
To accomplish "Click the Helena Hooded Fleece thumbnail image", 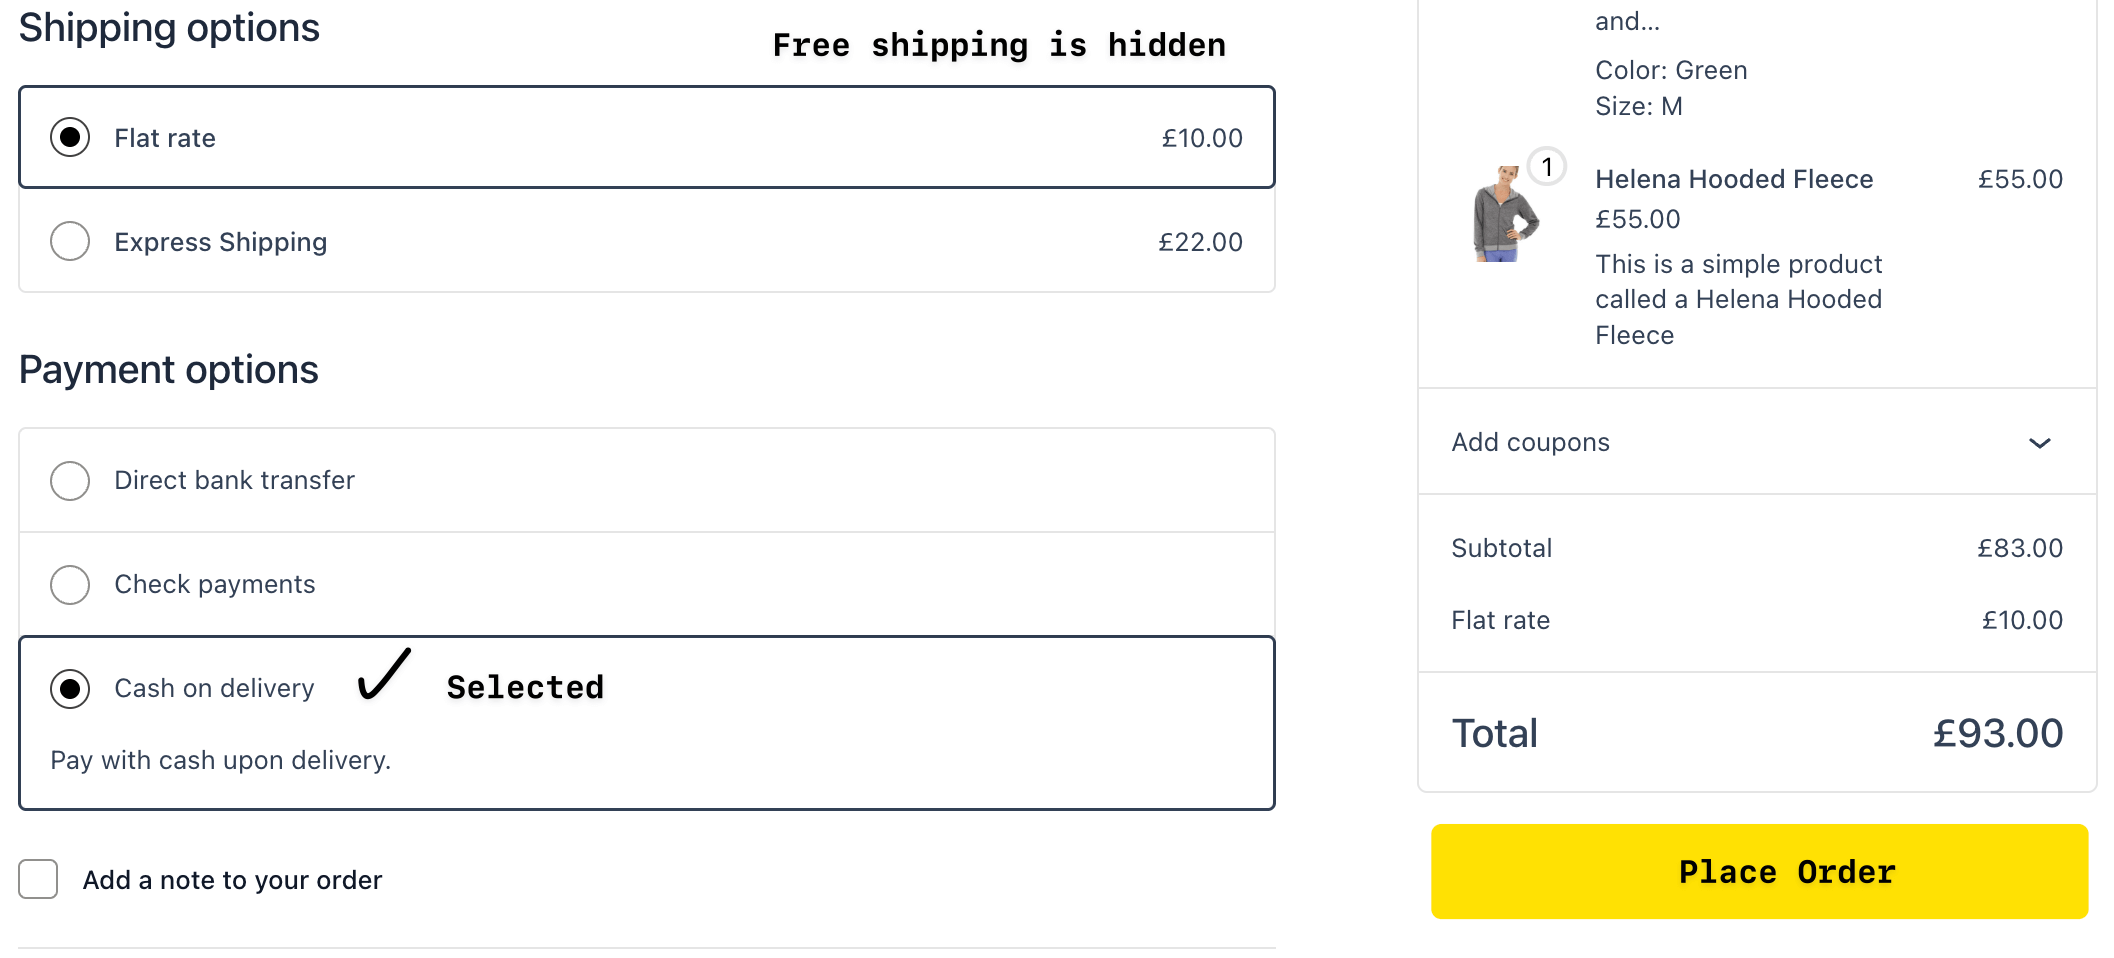I will [x=1504, y=215].
